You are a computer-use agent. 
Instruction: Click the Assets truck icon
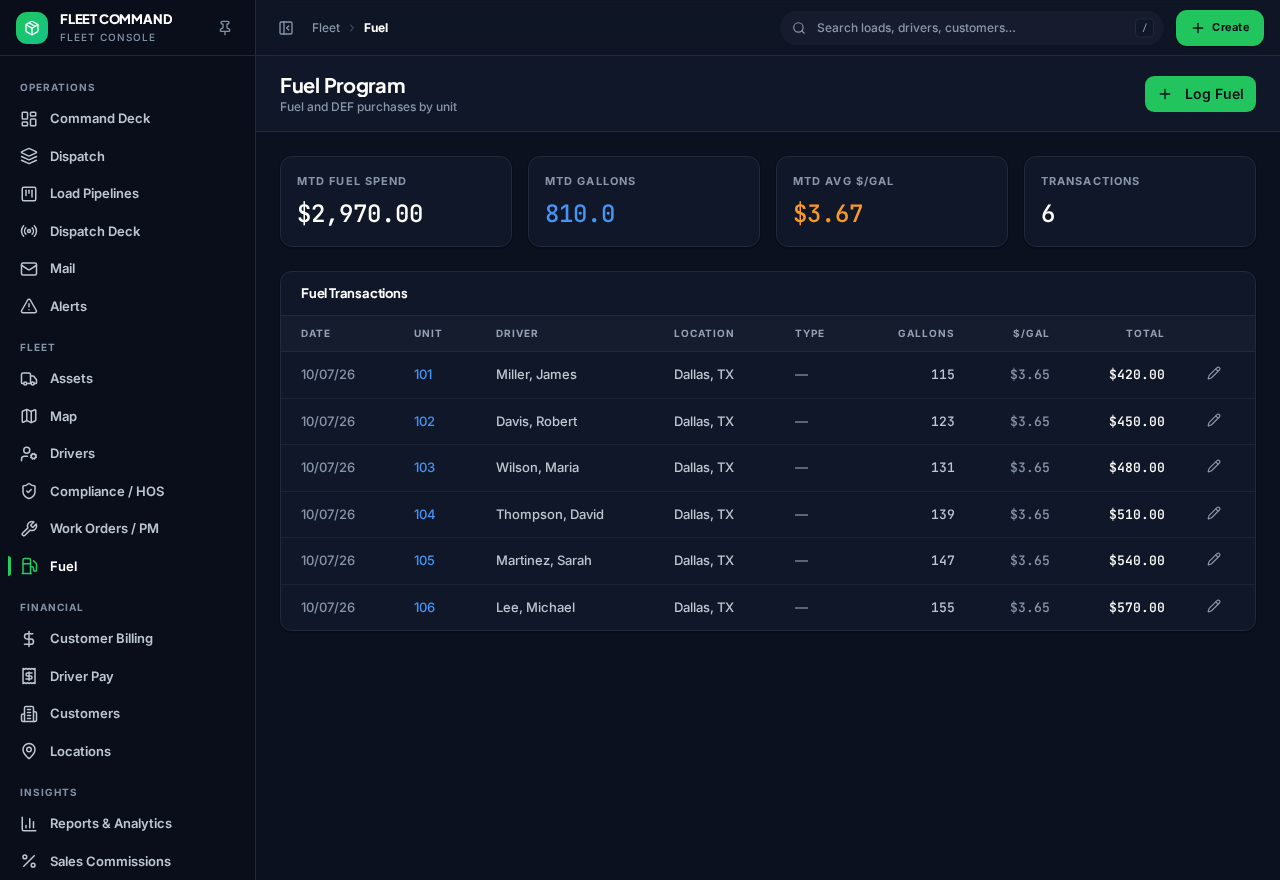29,379
